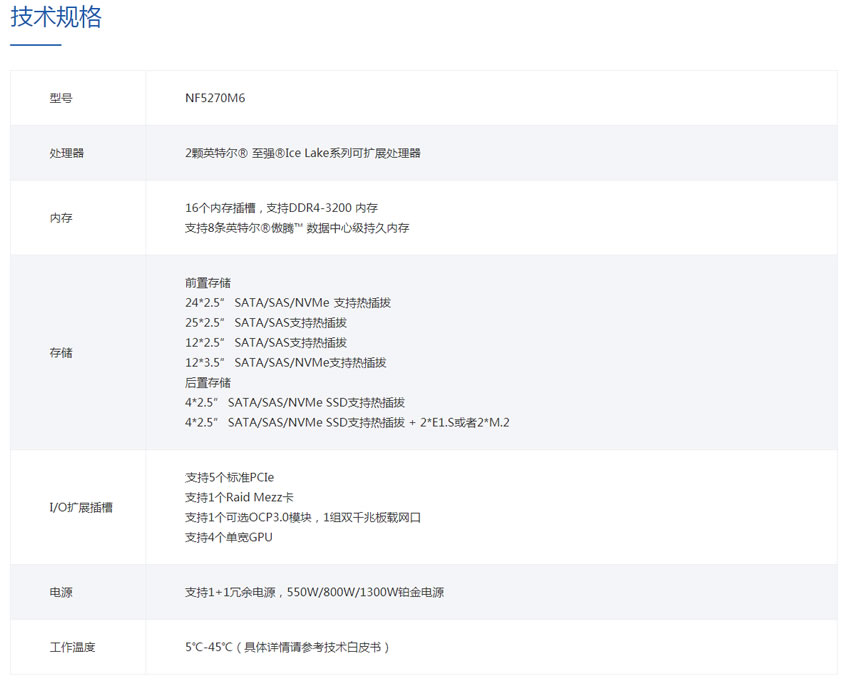Click the line 支持5个标准PCIe
Viewport: 850px width, 699px height.
pyautogui.click(x=230, y=477)
